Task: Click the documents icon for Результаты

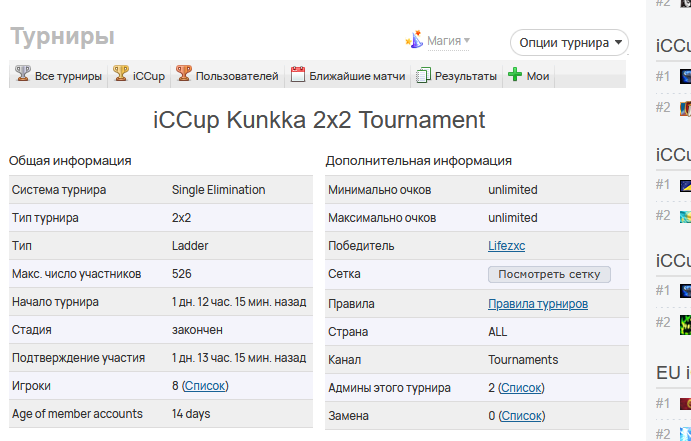Action: [x=424, y=75]
